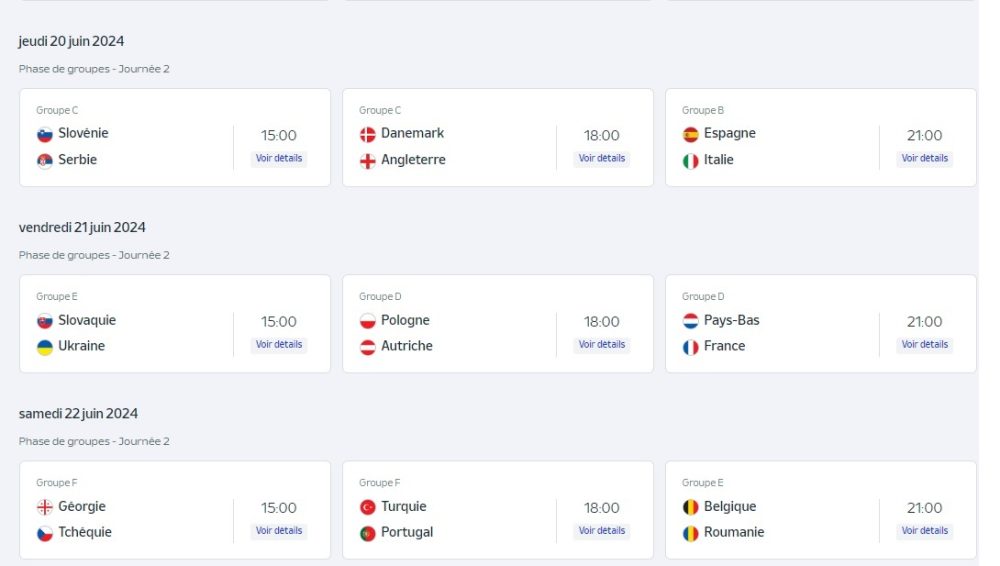
Task: Click the Belgique team name
Action: 730,507
